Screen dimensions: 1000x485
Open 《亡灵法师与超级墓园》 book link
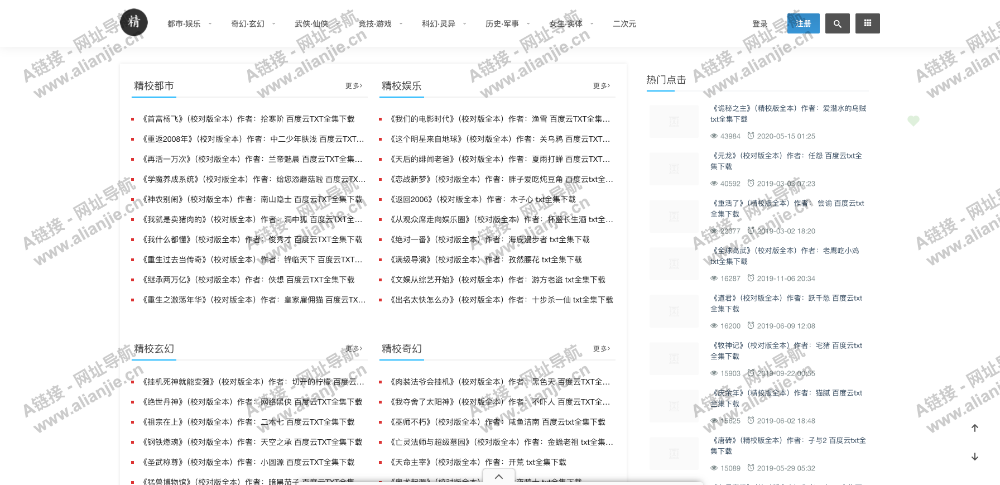coord(501,442)
